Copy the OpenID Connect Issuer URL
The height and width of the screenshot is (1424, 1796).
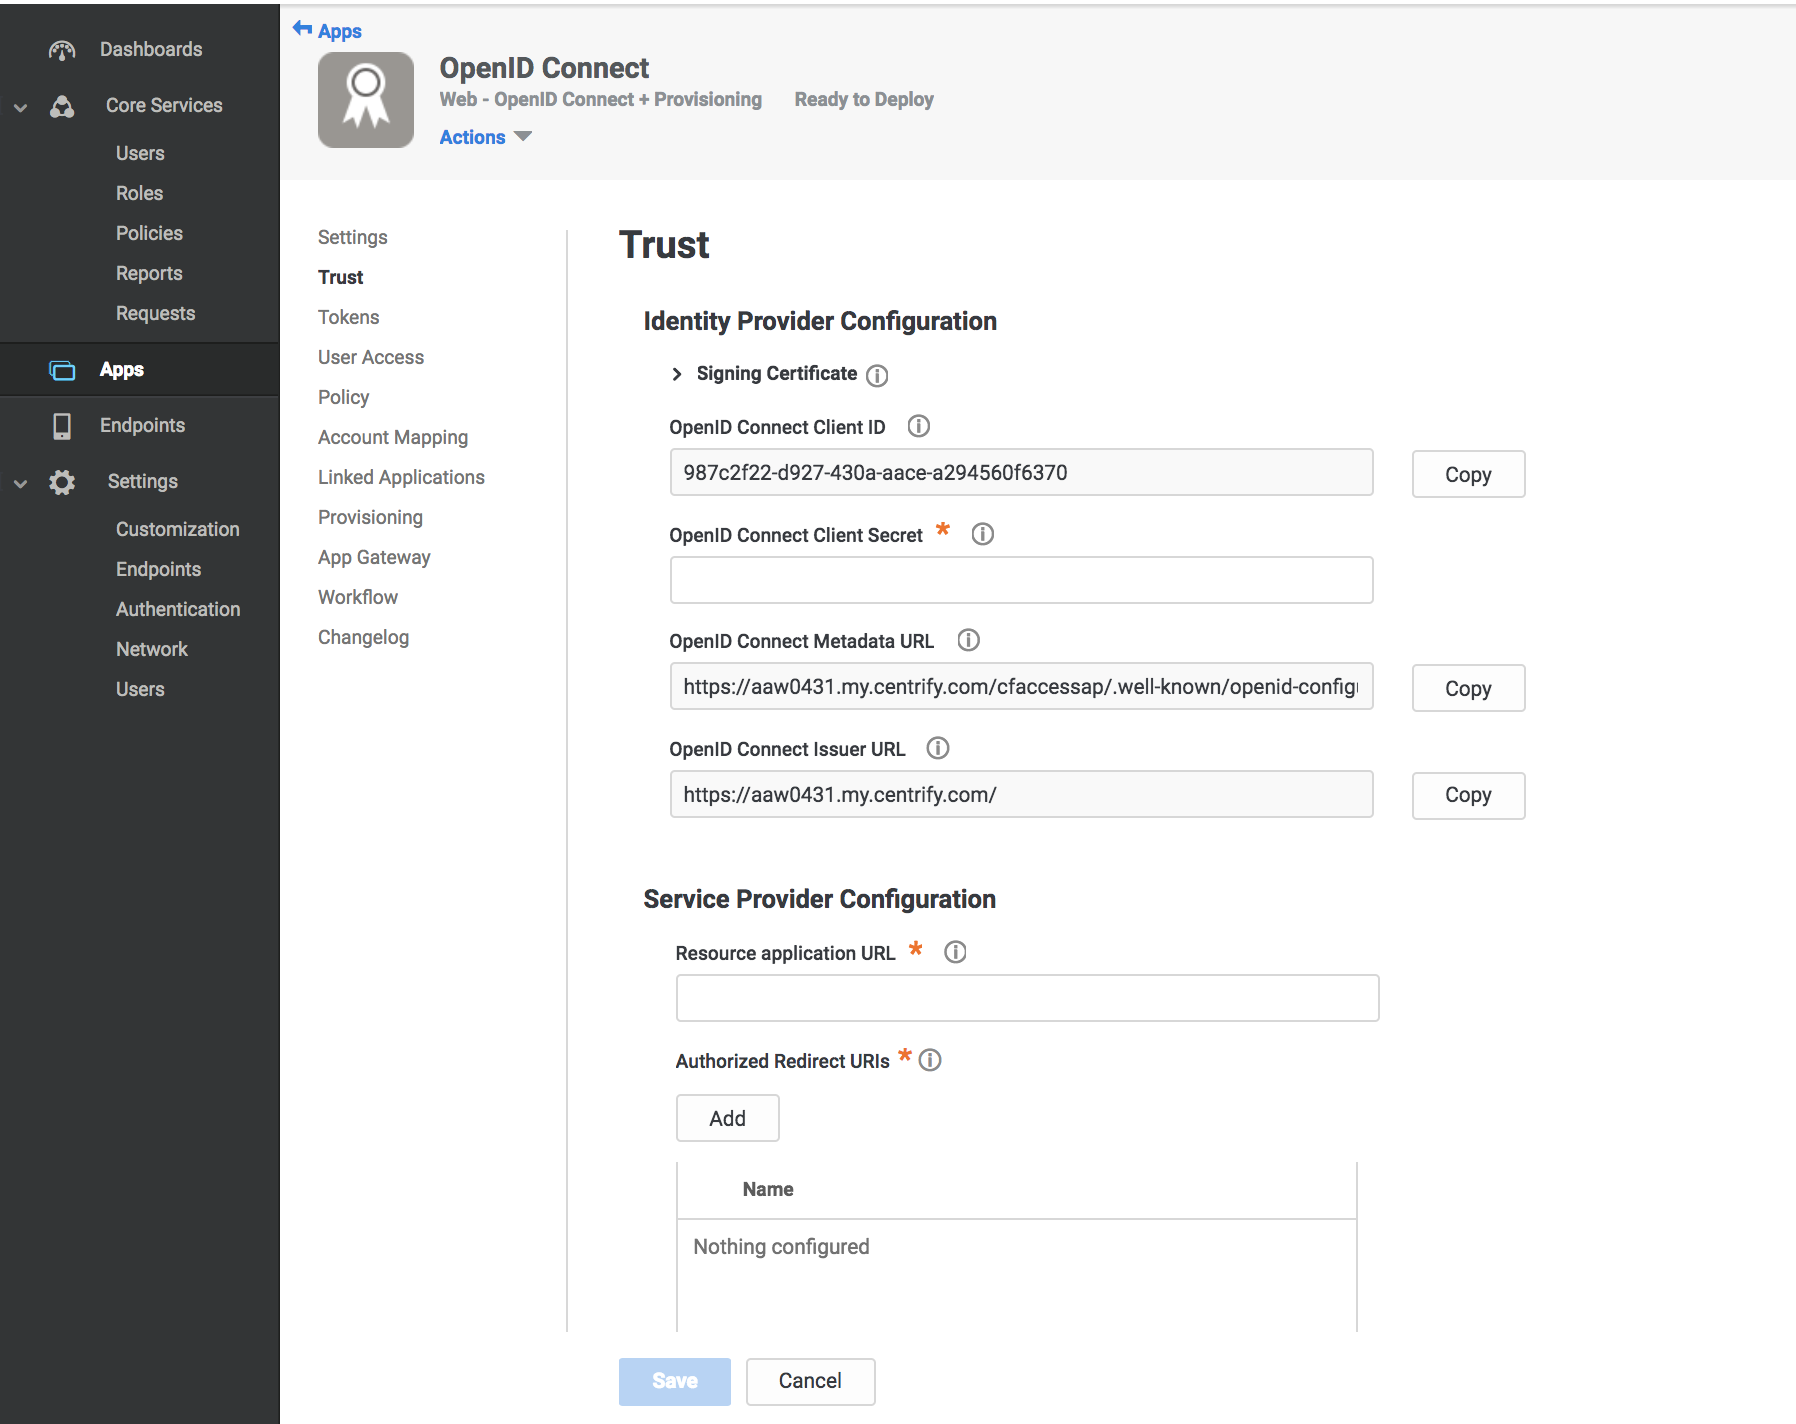1467,795
